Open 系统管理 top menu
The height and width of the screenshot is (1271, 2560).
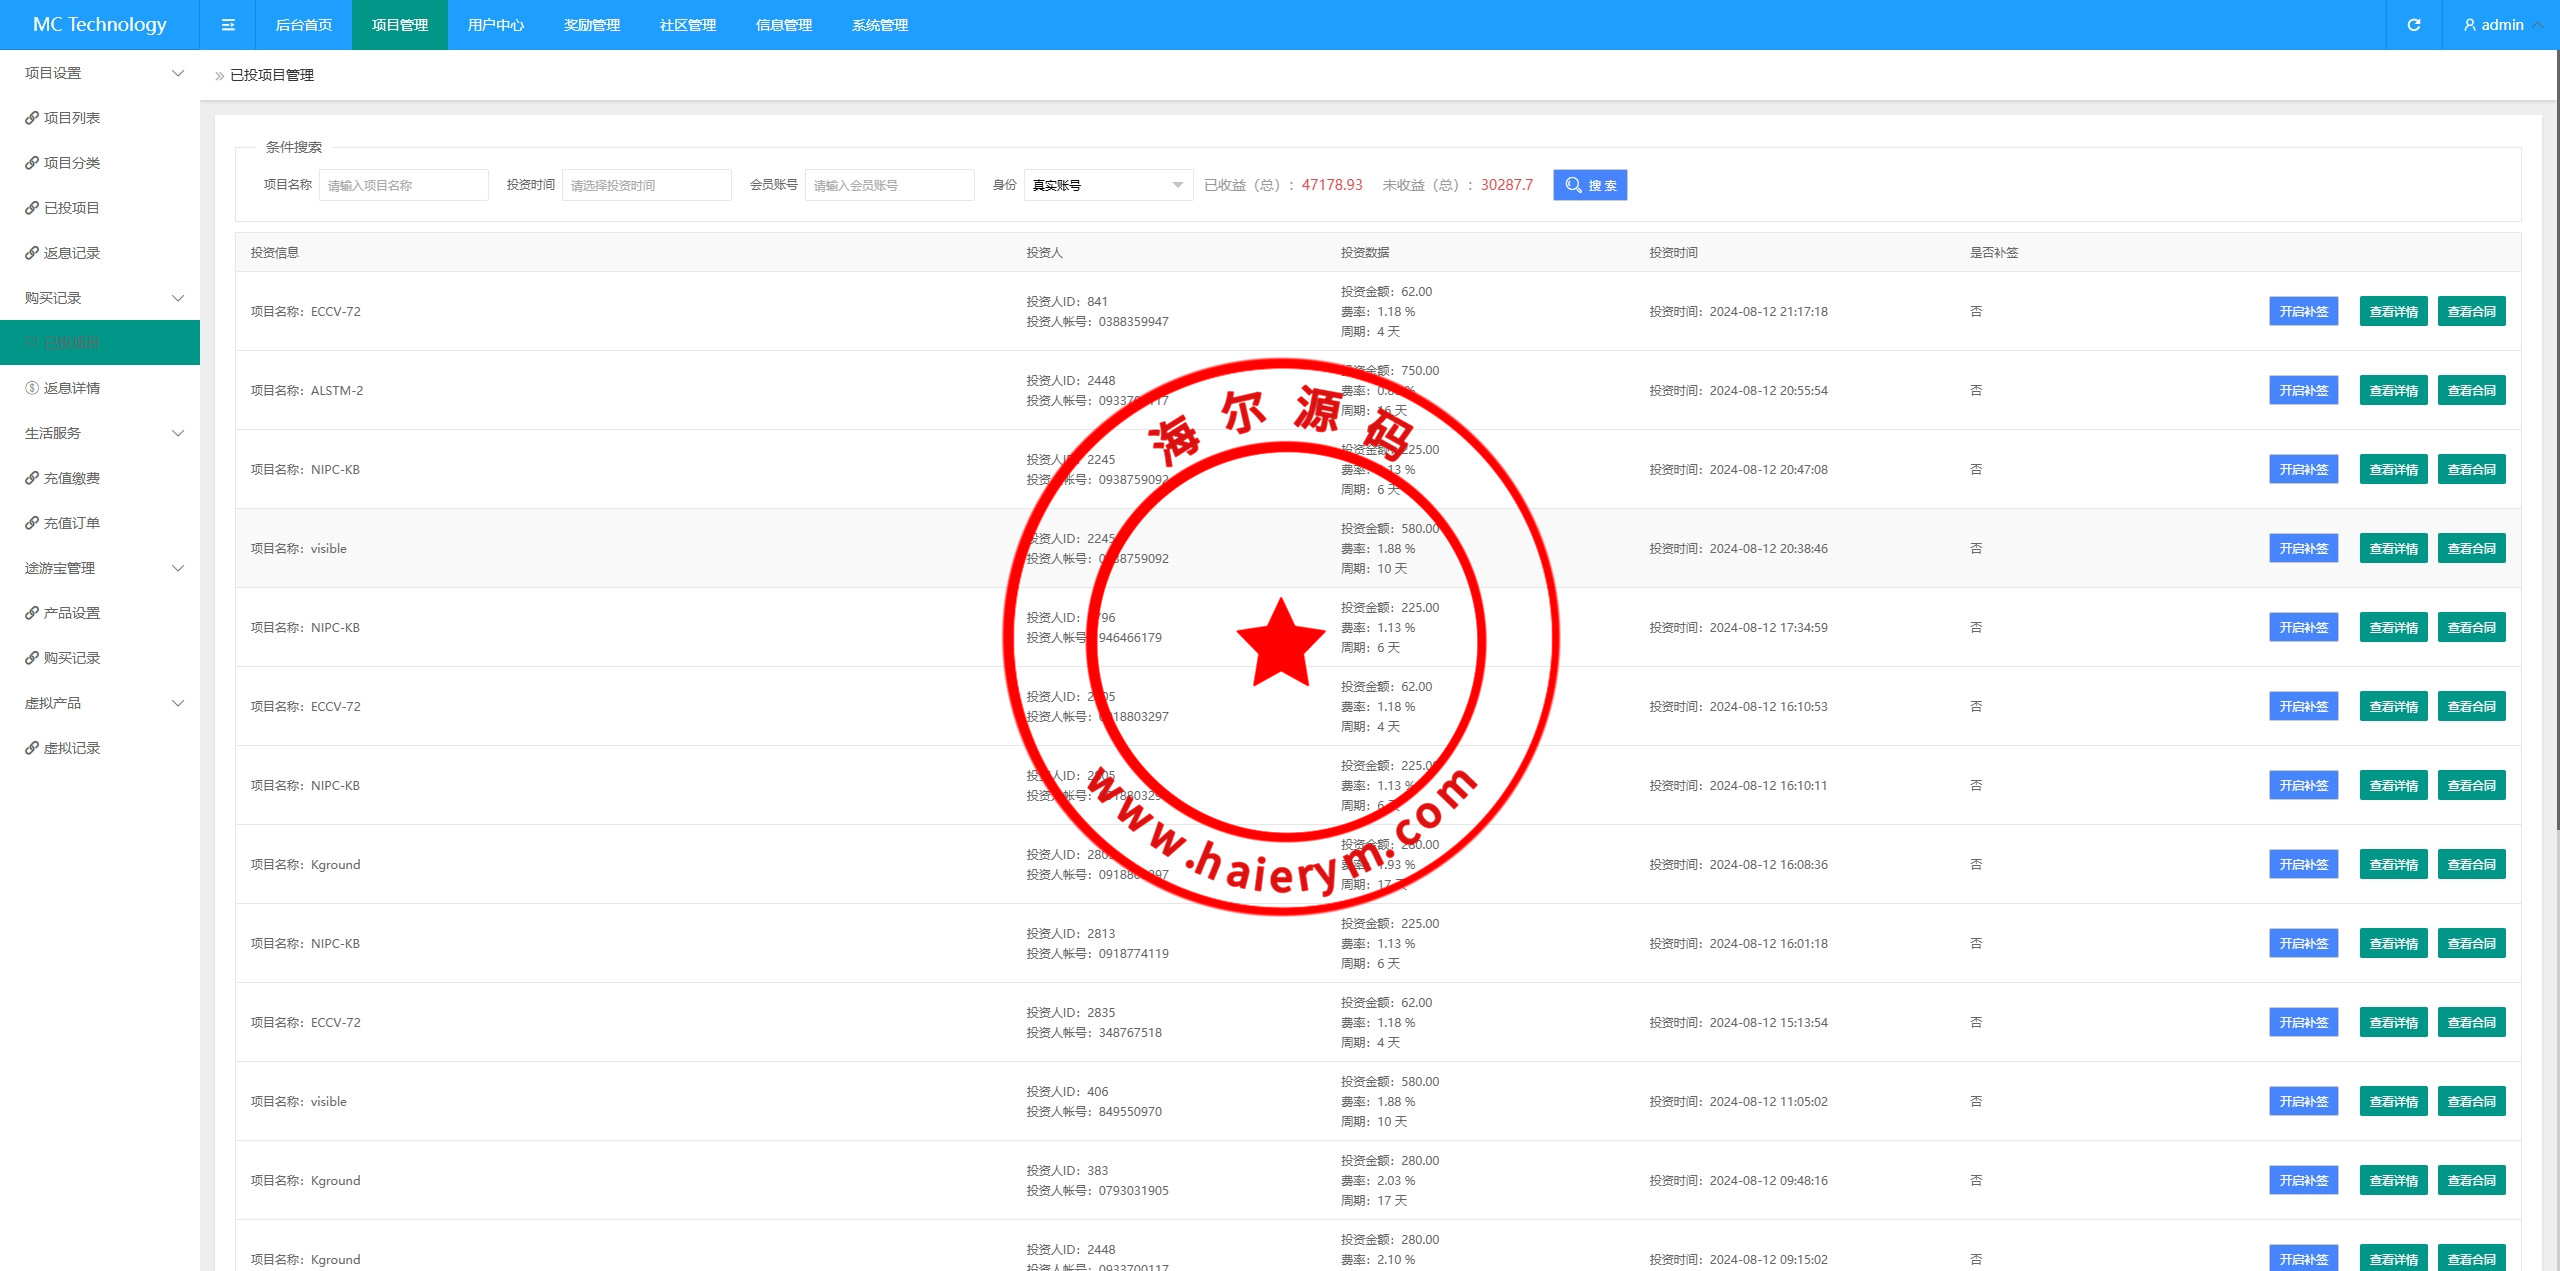click(x=879, y=25)
